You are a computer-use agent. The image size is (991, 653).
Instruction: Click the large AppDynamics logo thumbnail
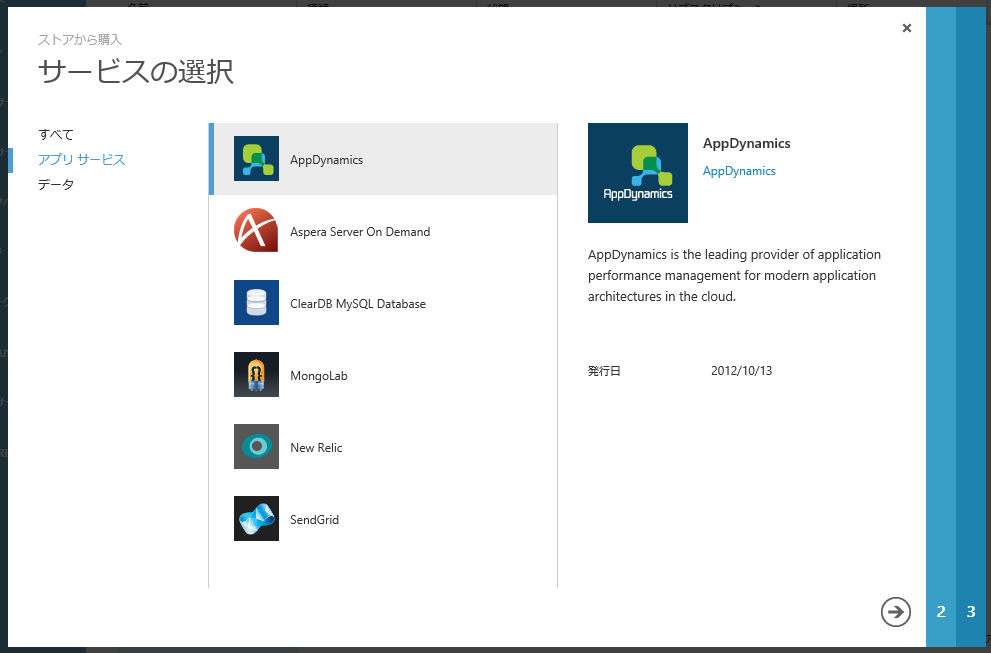tap(638, 173)
